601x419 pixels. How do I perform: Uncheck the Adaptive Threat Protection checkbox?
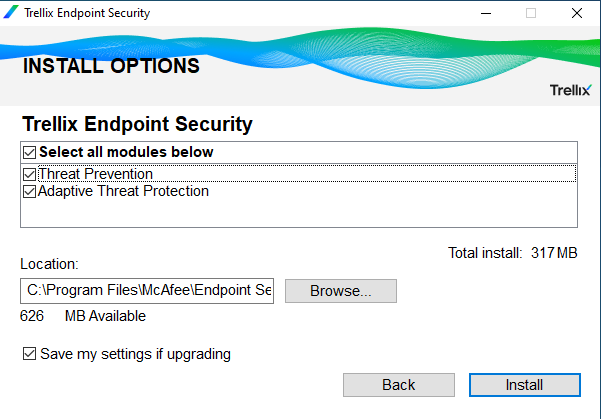30,191
